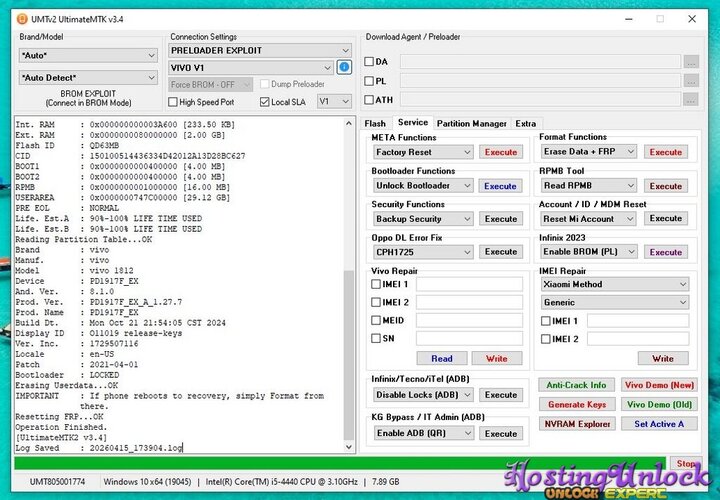
Task: Execute Reset Mi Account
Action: click(x=666, y=219)
